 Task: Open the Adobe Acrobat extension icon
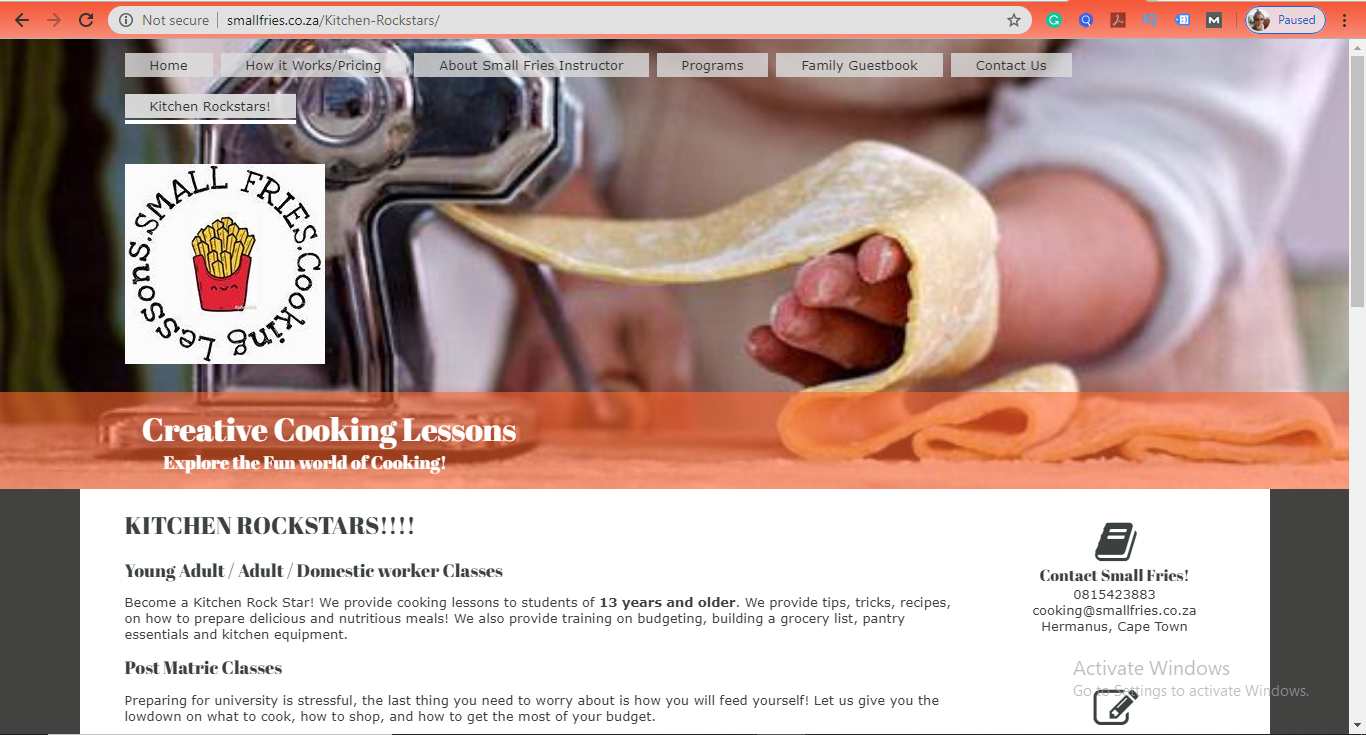(x=1118, y=20)
